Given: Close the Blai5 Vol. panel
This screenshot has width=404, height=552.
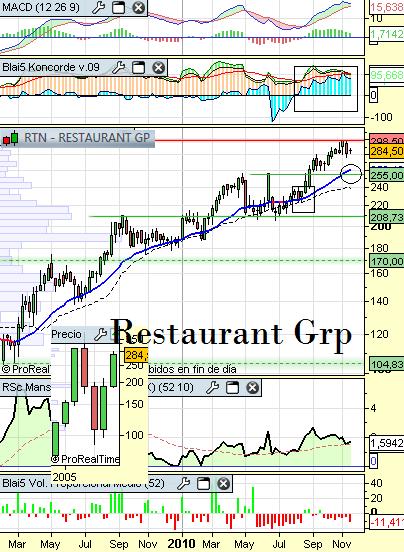Looking at the screenshot, I should point(223,484).
